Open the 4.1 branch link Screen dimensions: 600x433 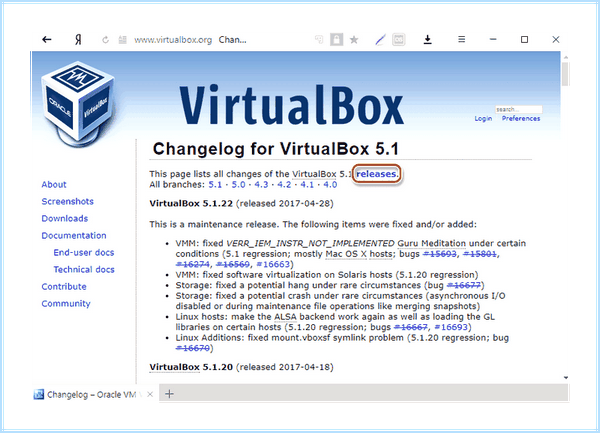pyautogui.click(x=307, y=185)
